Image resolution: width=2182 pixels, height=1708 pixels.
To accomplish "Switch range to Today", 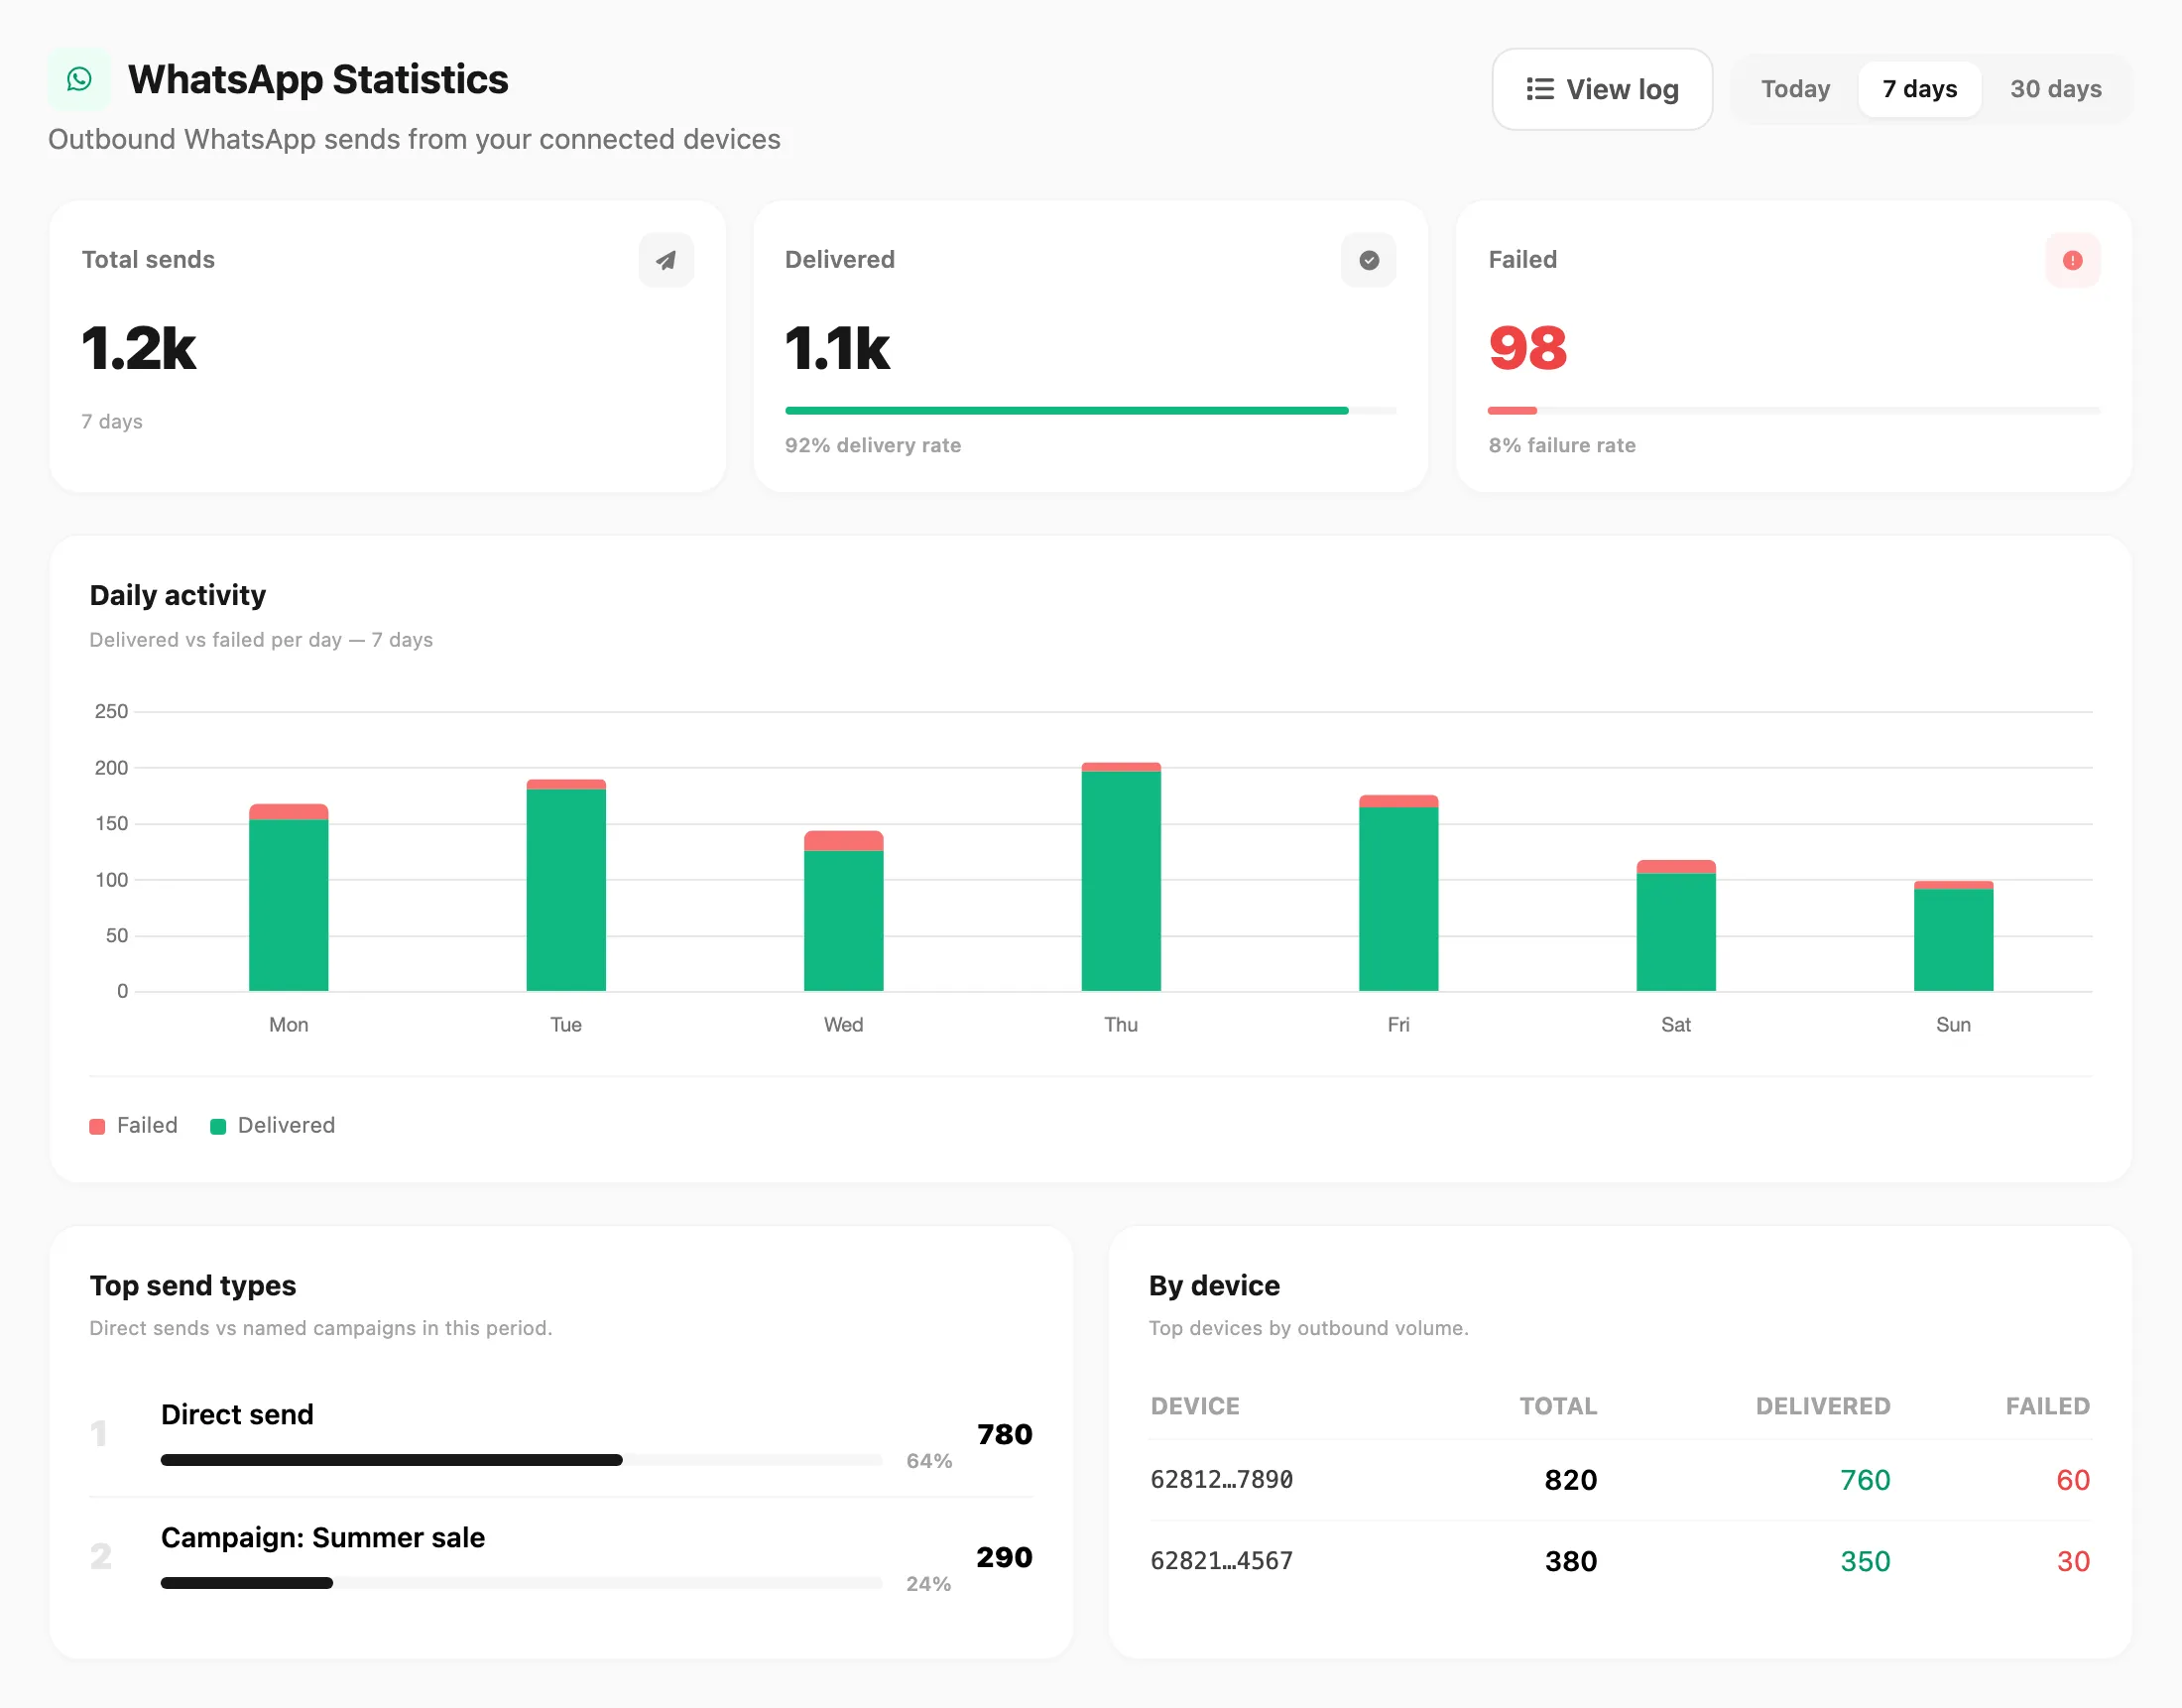I will (x=1795, y=89).
